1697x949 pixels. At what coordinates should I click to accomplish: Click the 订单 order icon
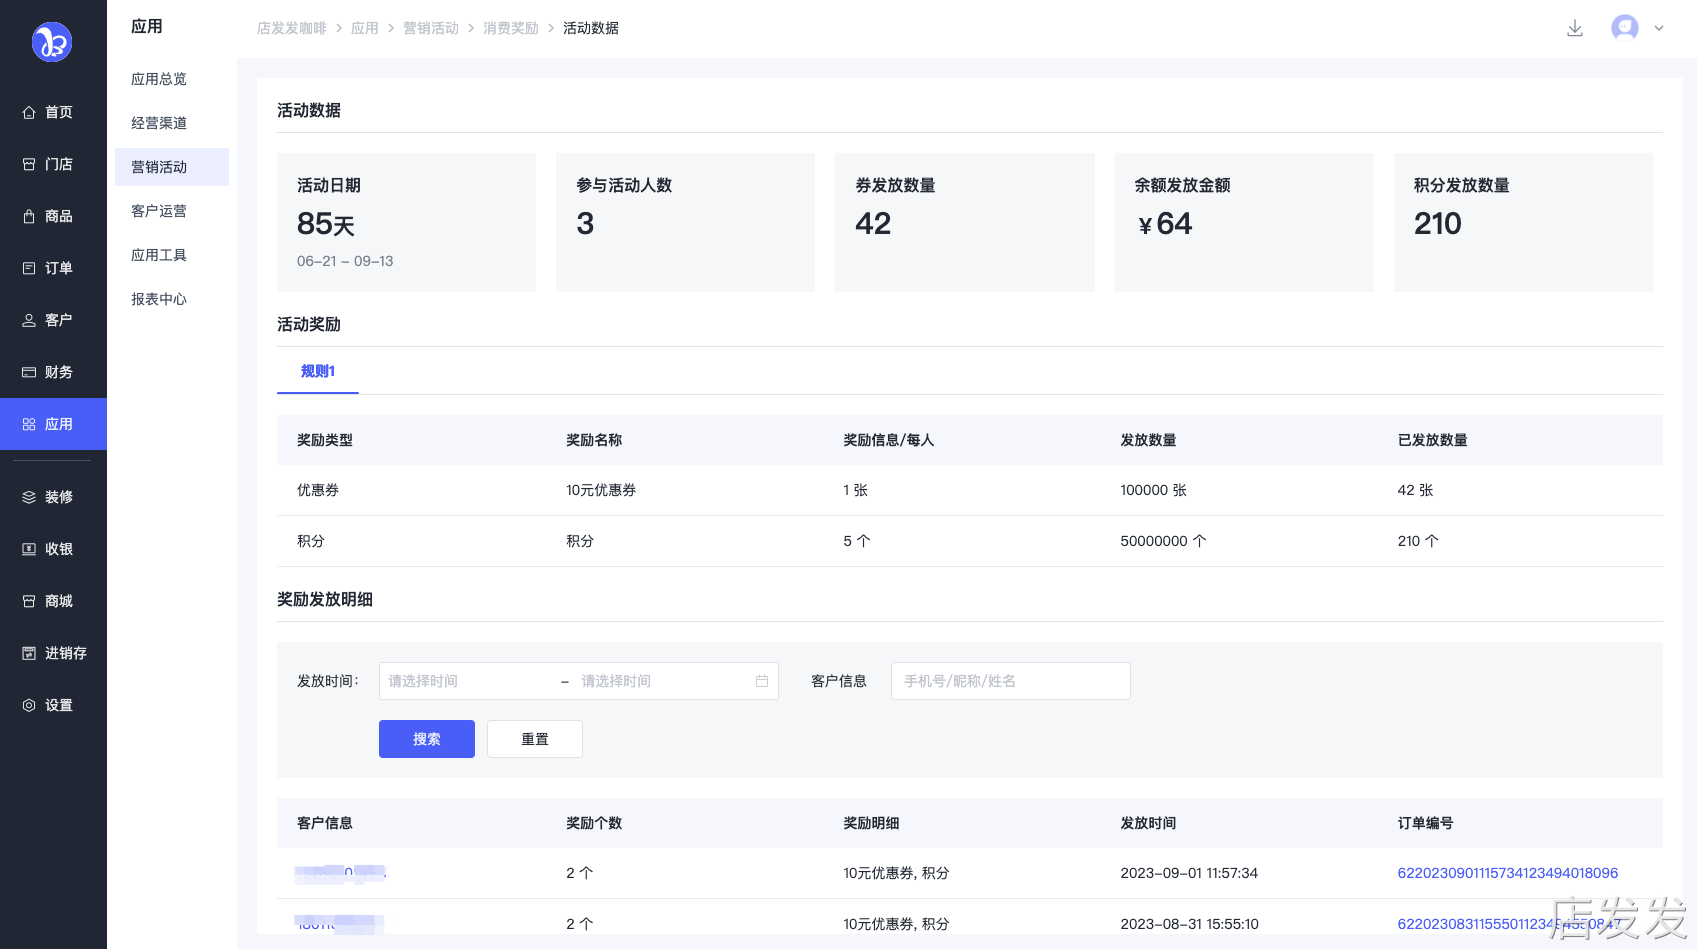pyautogui.click(x=29, y=268)
